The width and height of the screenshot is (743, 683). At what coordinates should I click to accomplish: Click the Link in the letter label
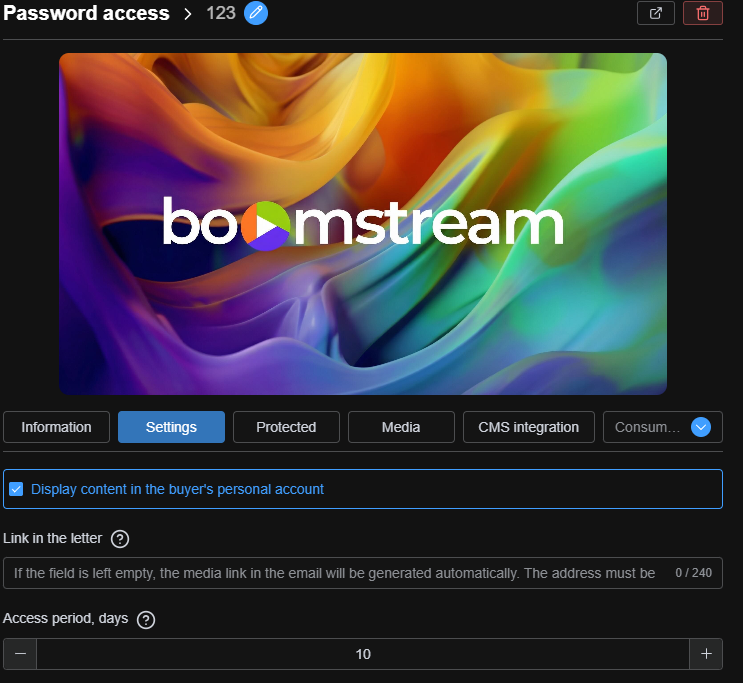coord(53,538)
